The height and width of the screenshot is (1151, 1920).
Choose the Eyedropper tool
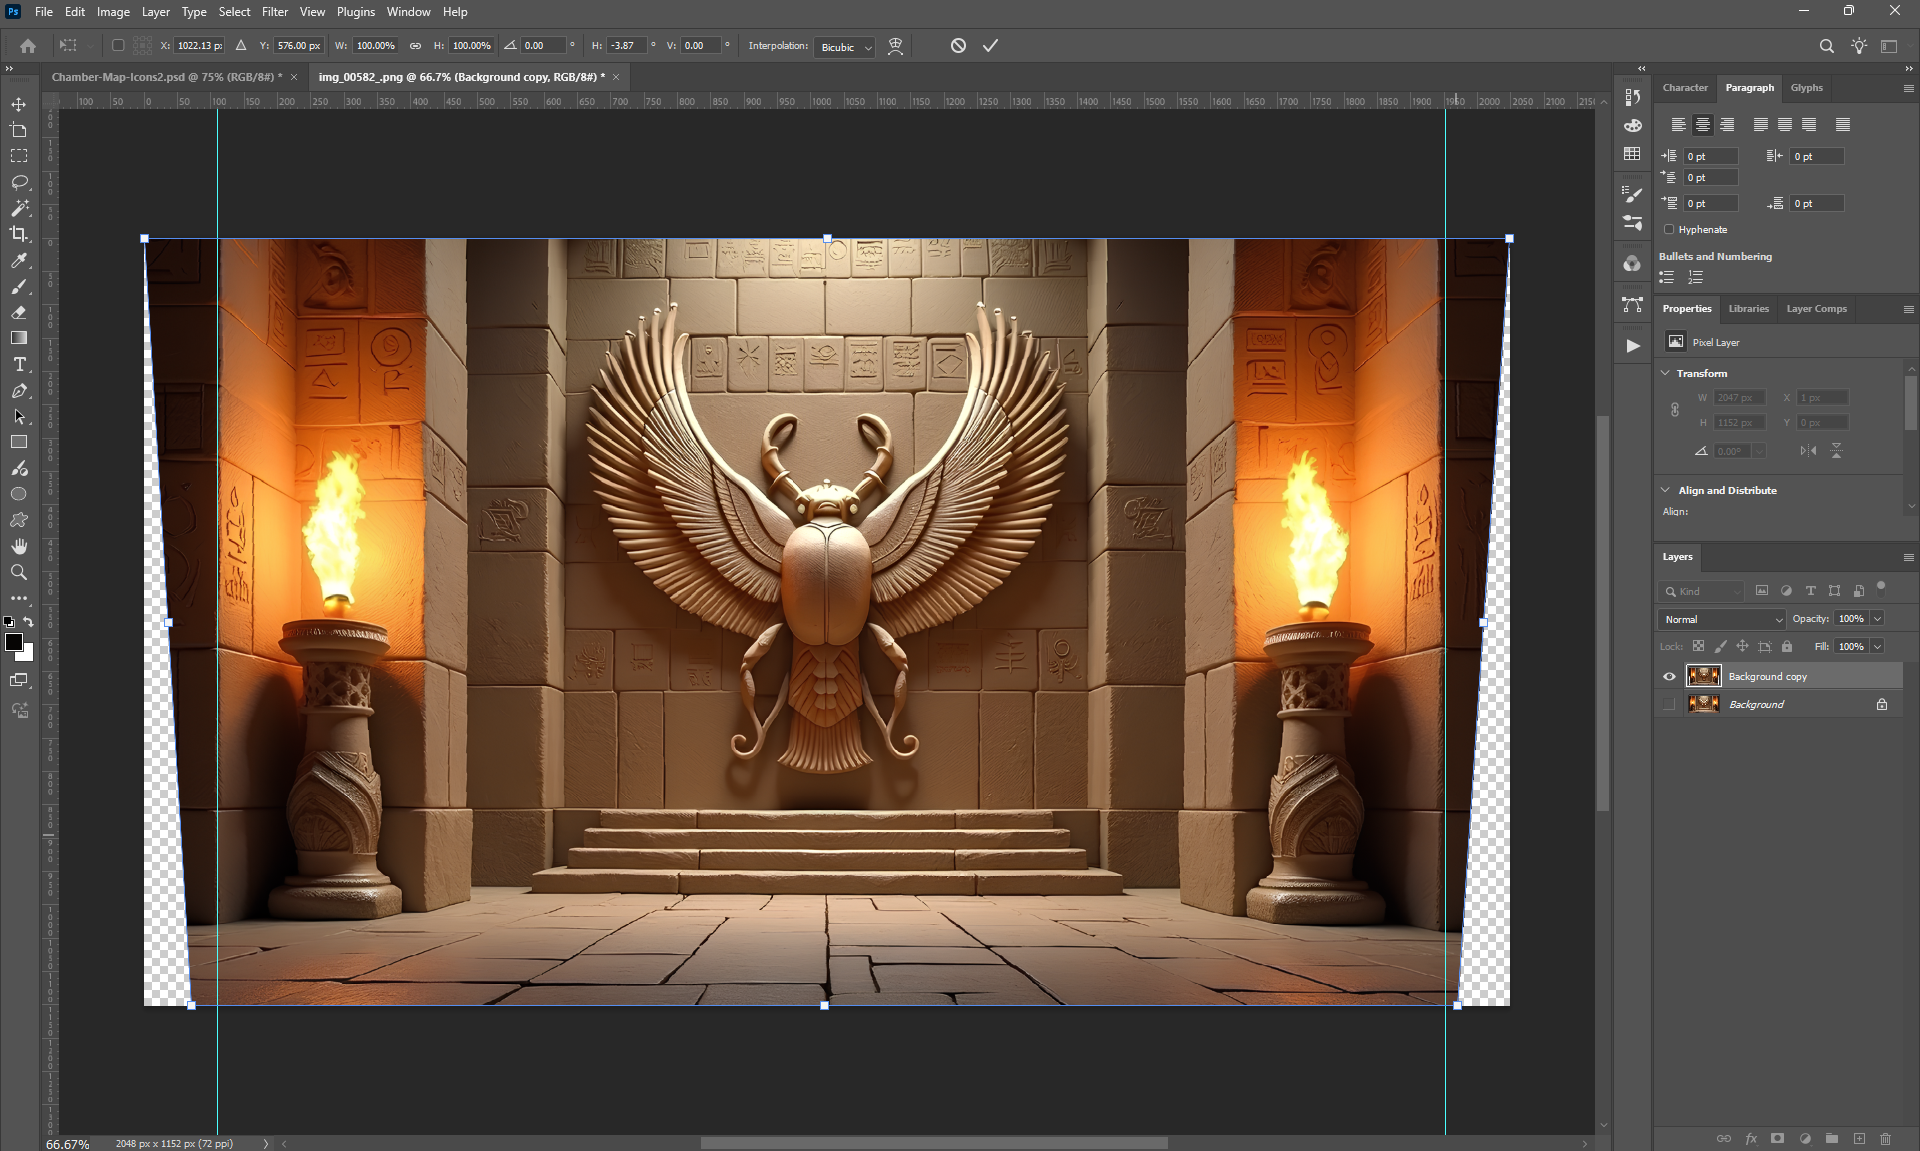(19, 260)
